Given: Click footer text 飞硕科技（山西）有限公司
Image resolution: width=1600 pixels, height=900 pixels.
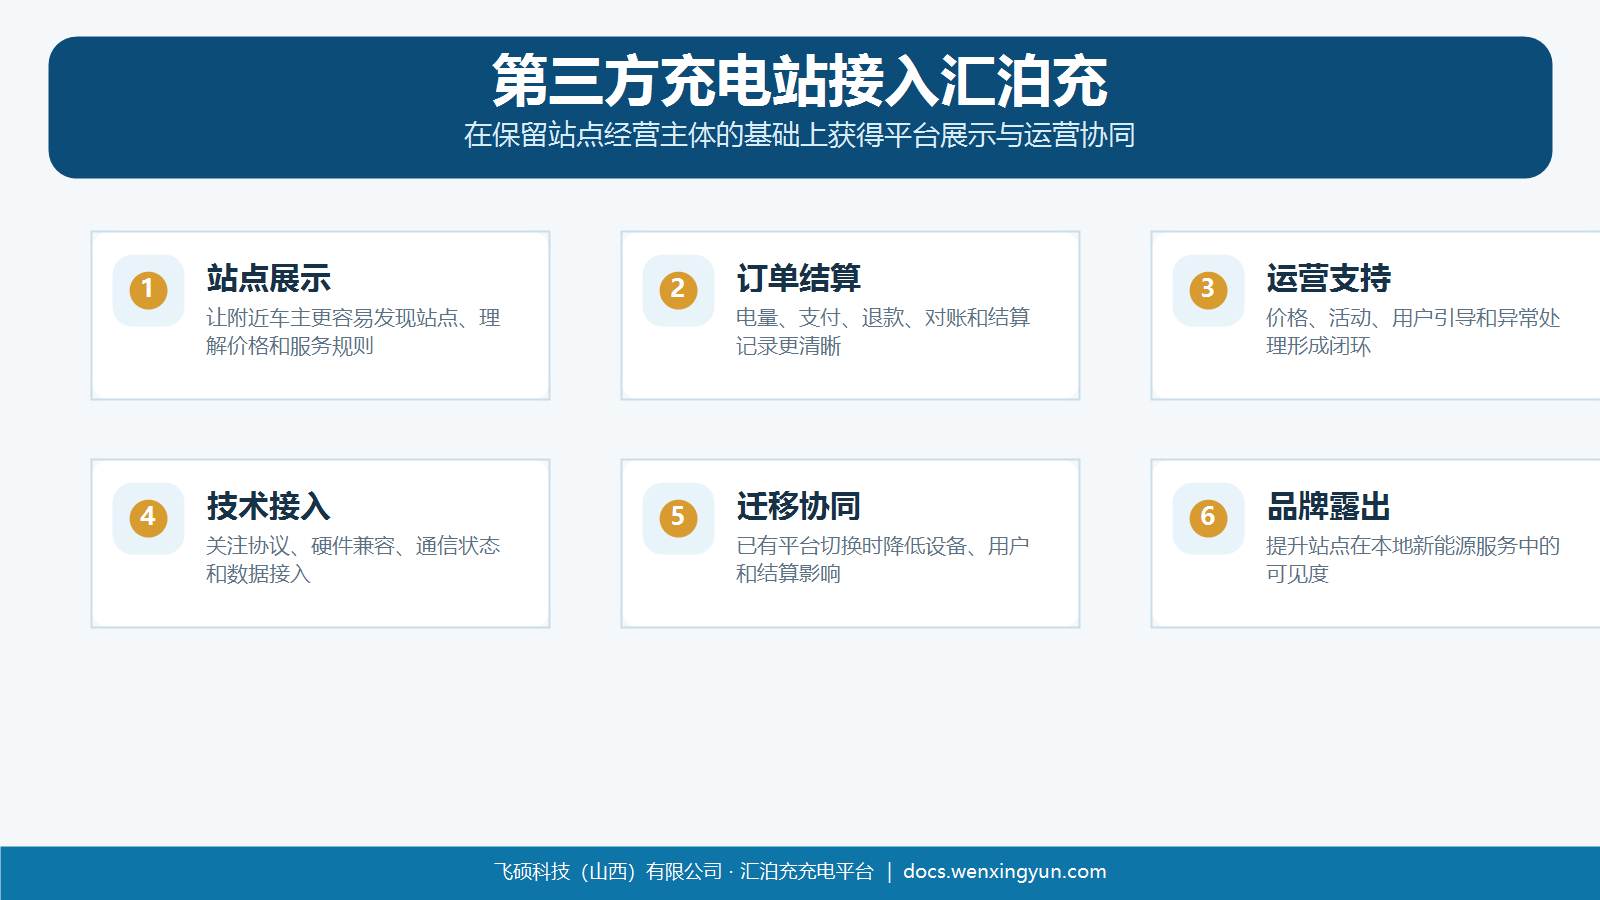Looking at the screenshot, I should tap(608, 872).
